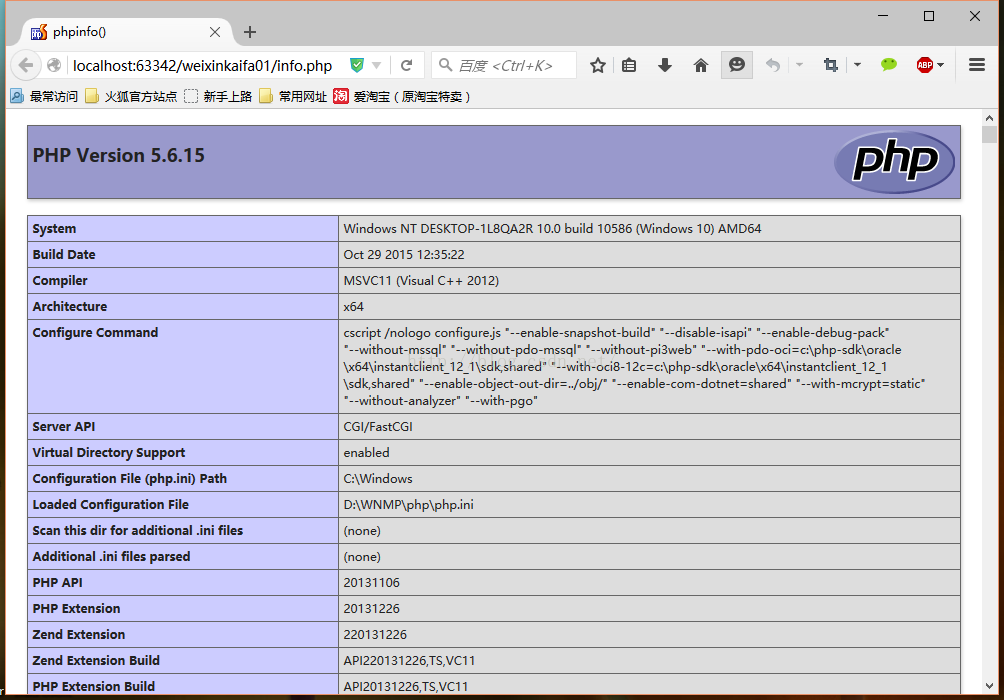
Task: Click the 'MSVC11 (Visual C++ 2012)' value
Action: [421, 281]
